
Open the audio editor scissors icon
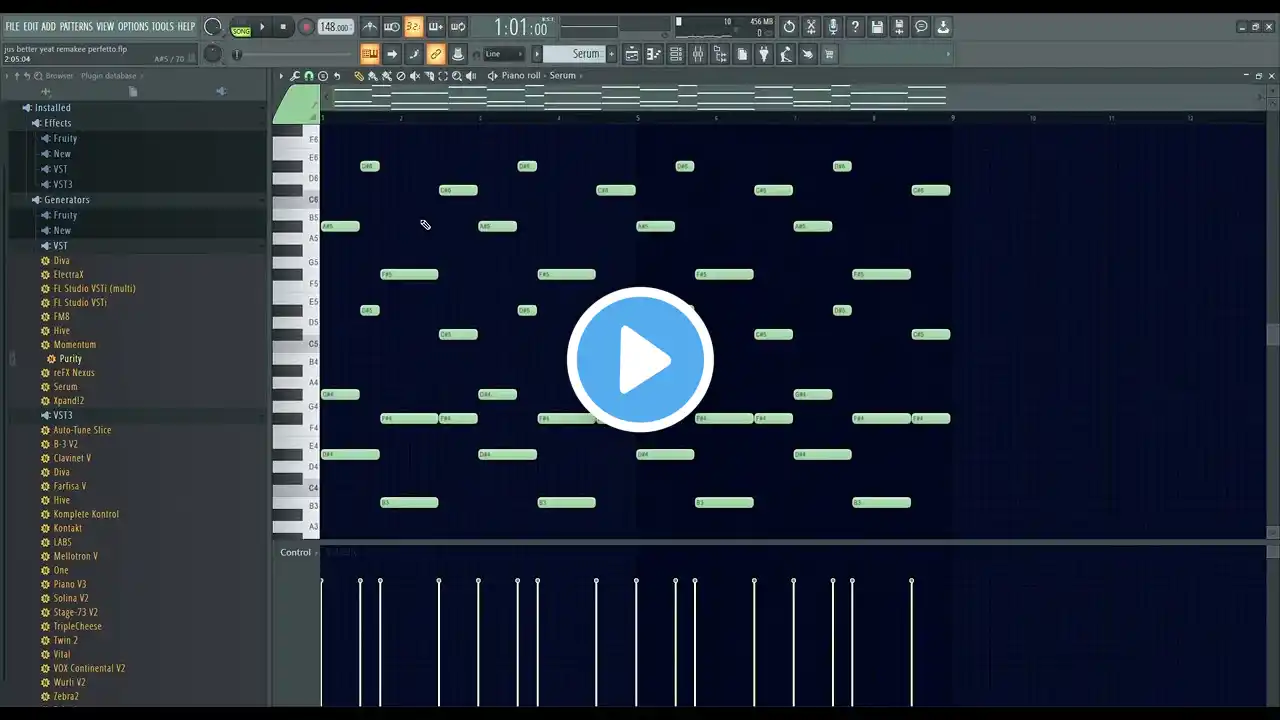[811, 27]
